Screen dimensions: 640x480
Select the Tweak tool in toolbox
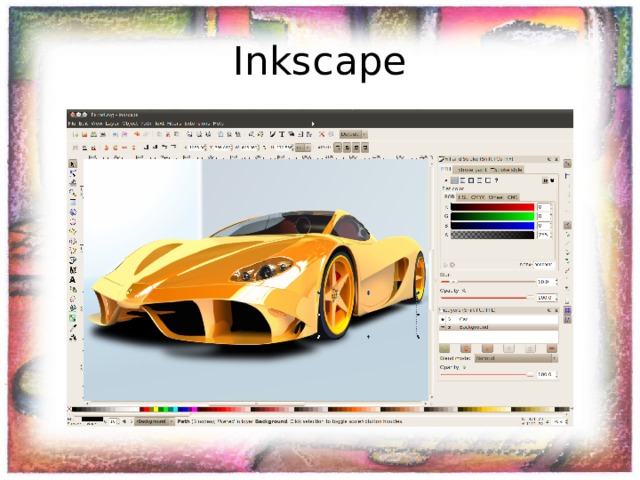73,183
